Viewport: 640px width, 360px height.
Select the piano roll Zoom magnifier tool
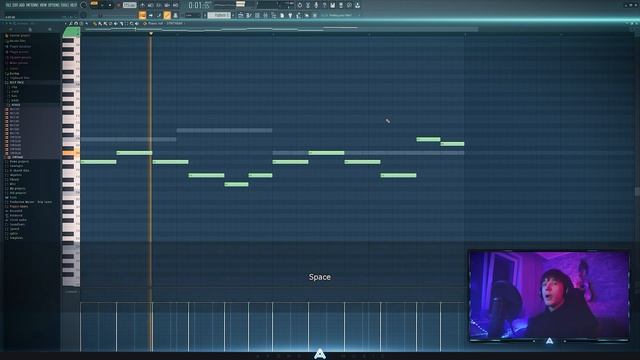tap(131, 23)
